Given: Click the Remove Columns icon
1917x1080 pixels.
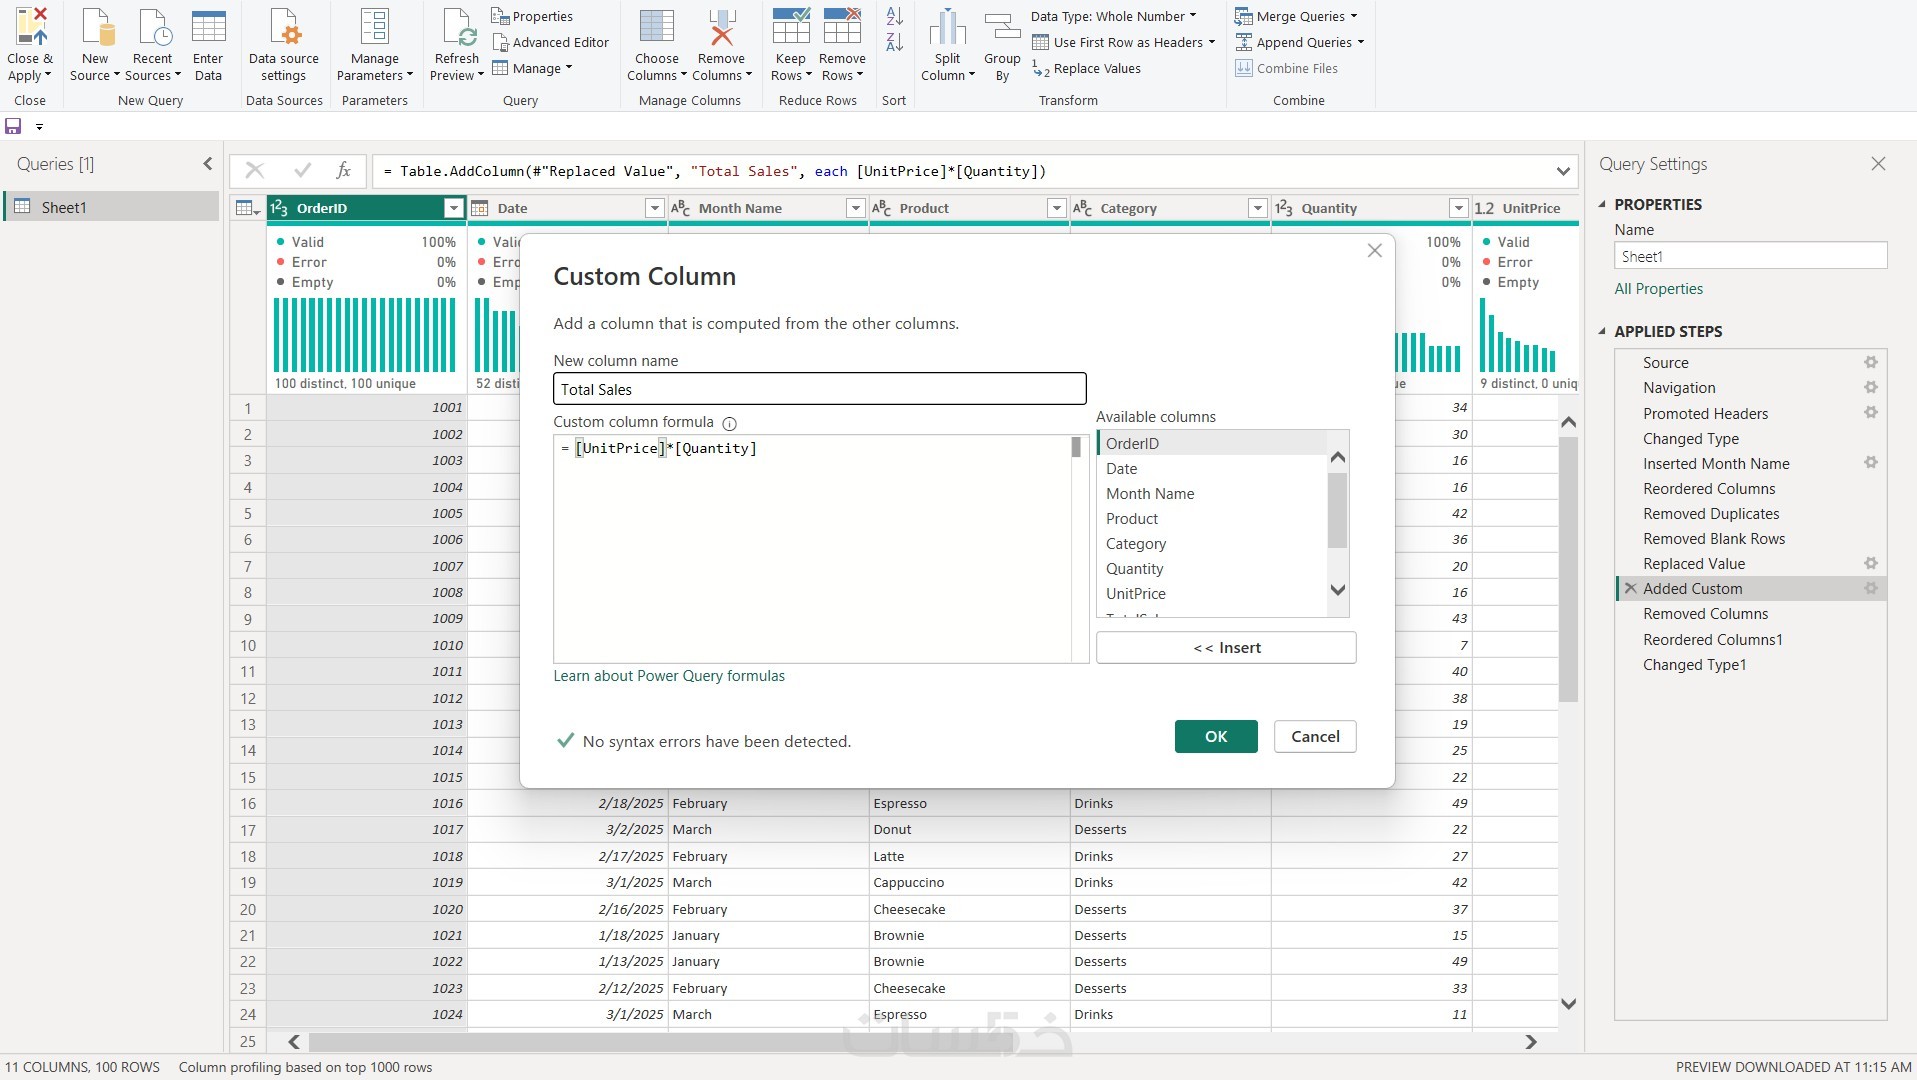Looking at the screenshot, I should coord(721,28).
